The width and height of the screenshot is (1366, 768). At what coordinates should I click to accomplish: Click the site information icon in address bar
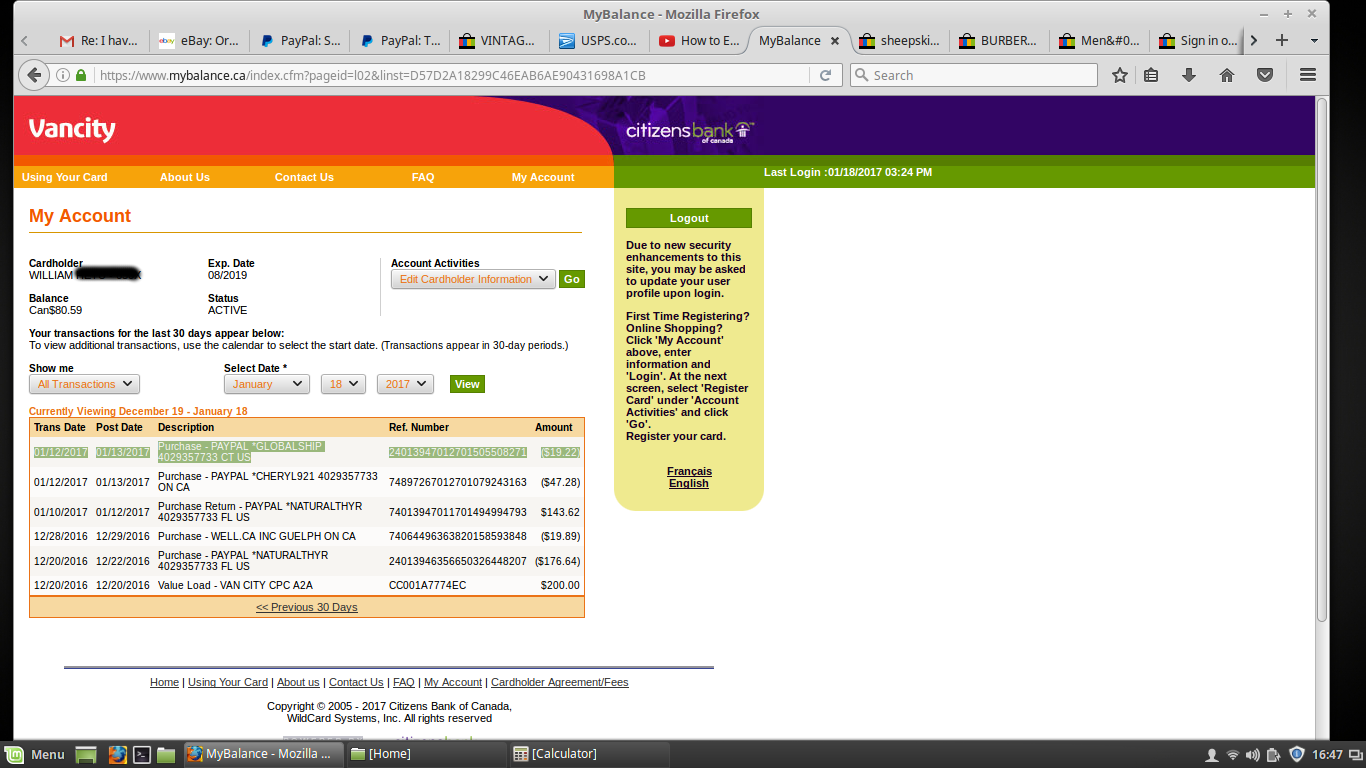pyautogui.click(x=63, y=75)
